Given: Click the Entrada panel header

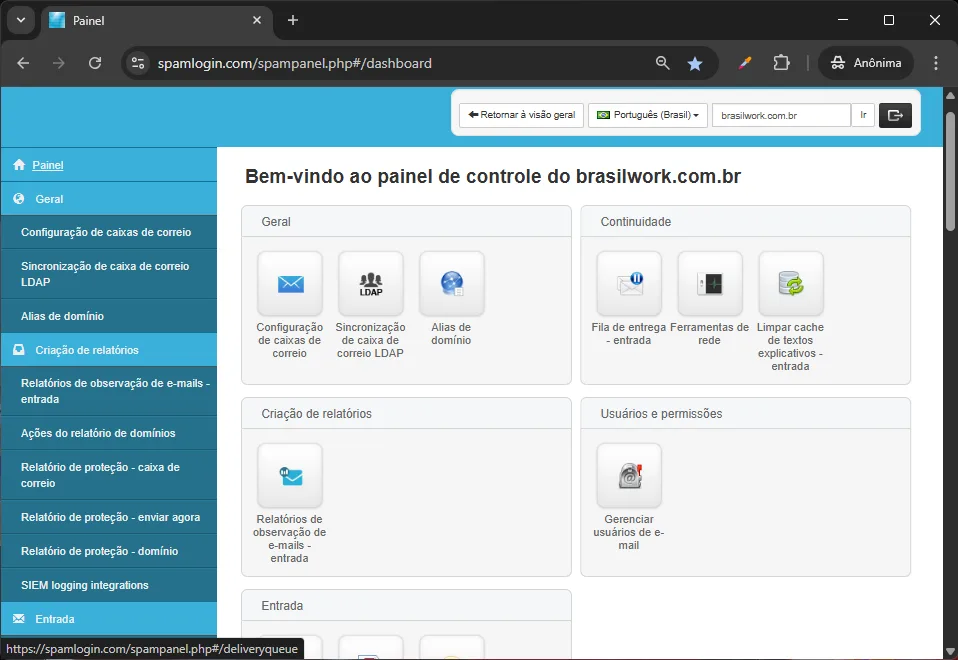Looking at the screenshot, I should [406, 605].
